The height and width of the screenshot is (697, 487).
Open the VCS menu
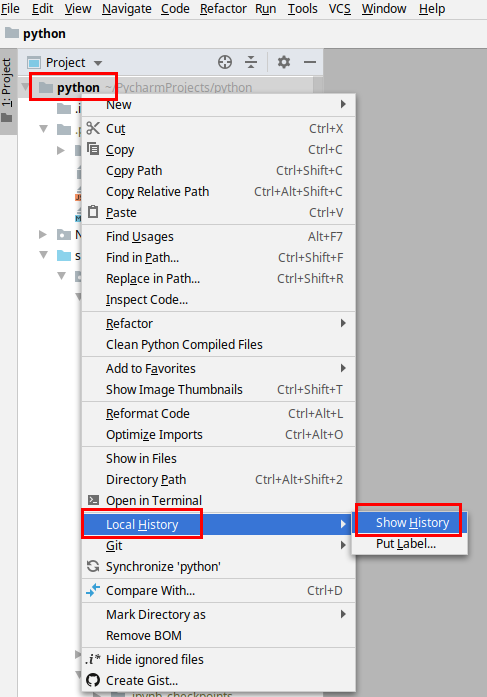click(x=339, y=9)
